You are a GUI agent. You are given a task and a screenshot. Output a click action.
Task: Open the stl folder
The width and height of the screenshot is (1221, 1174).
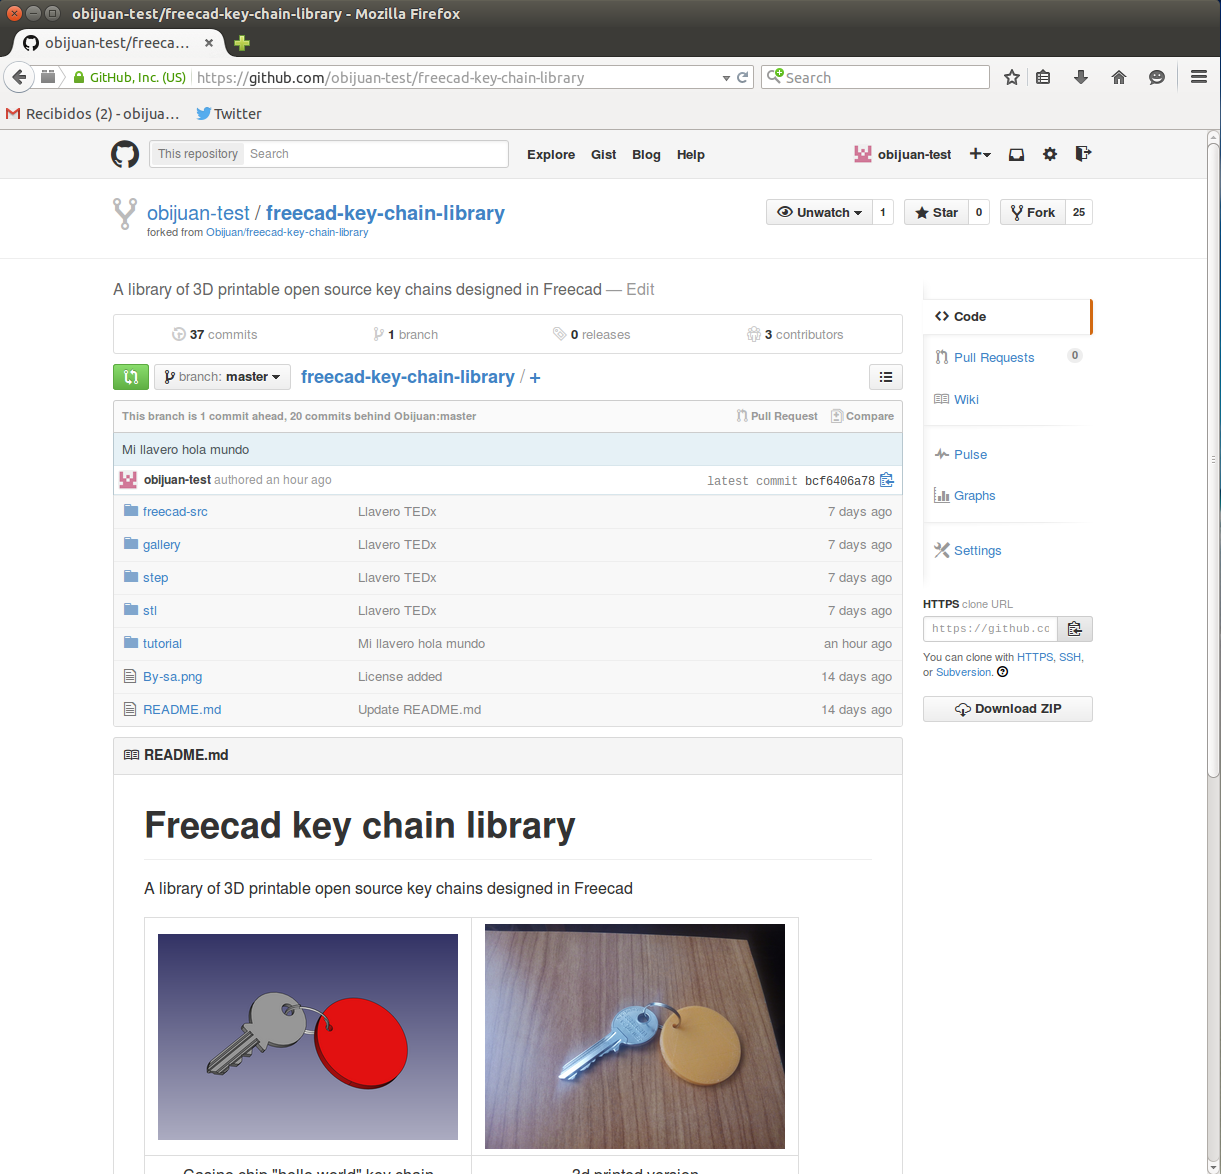150,610
